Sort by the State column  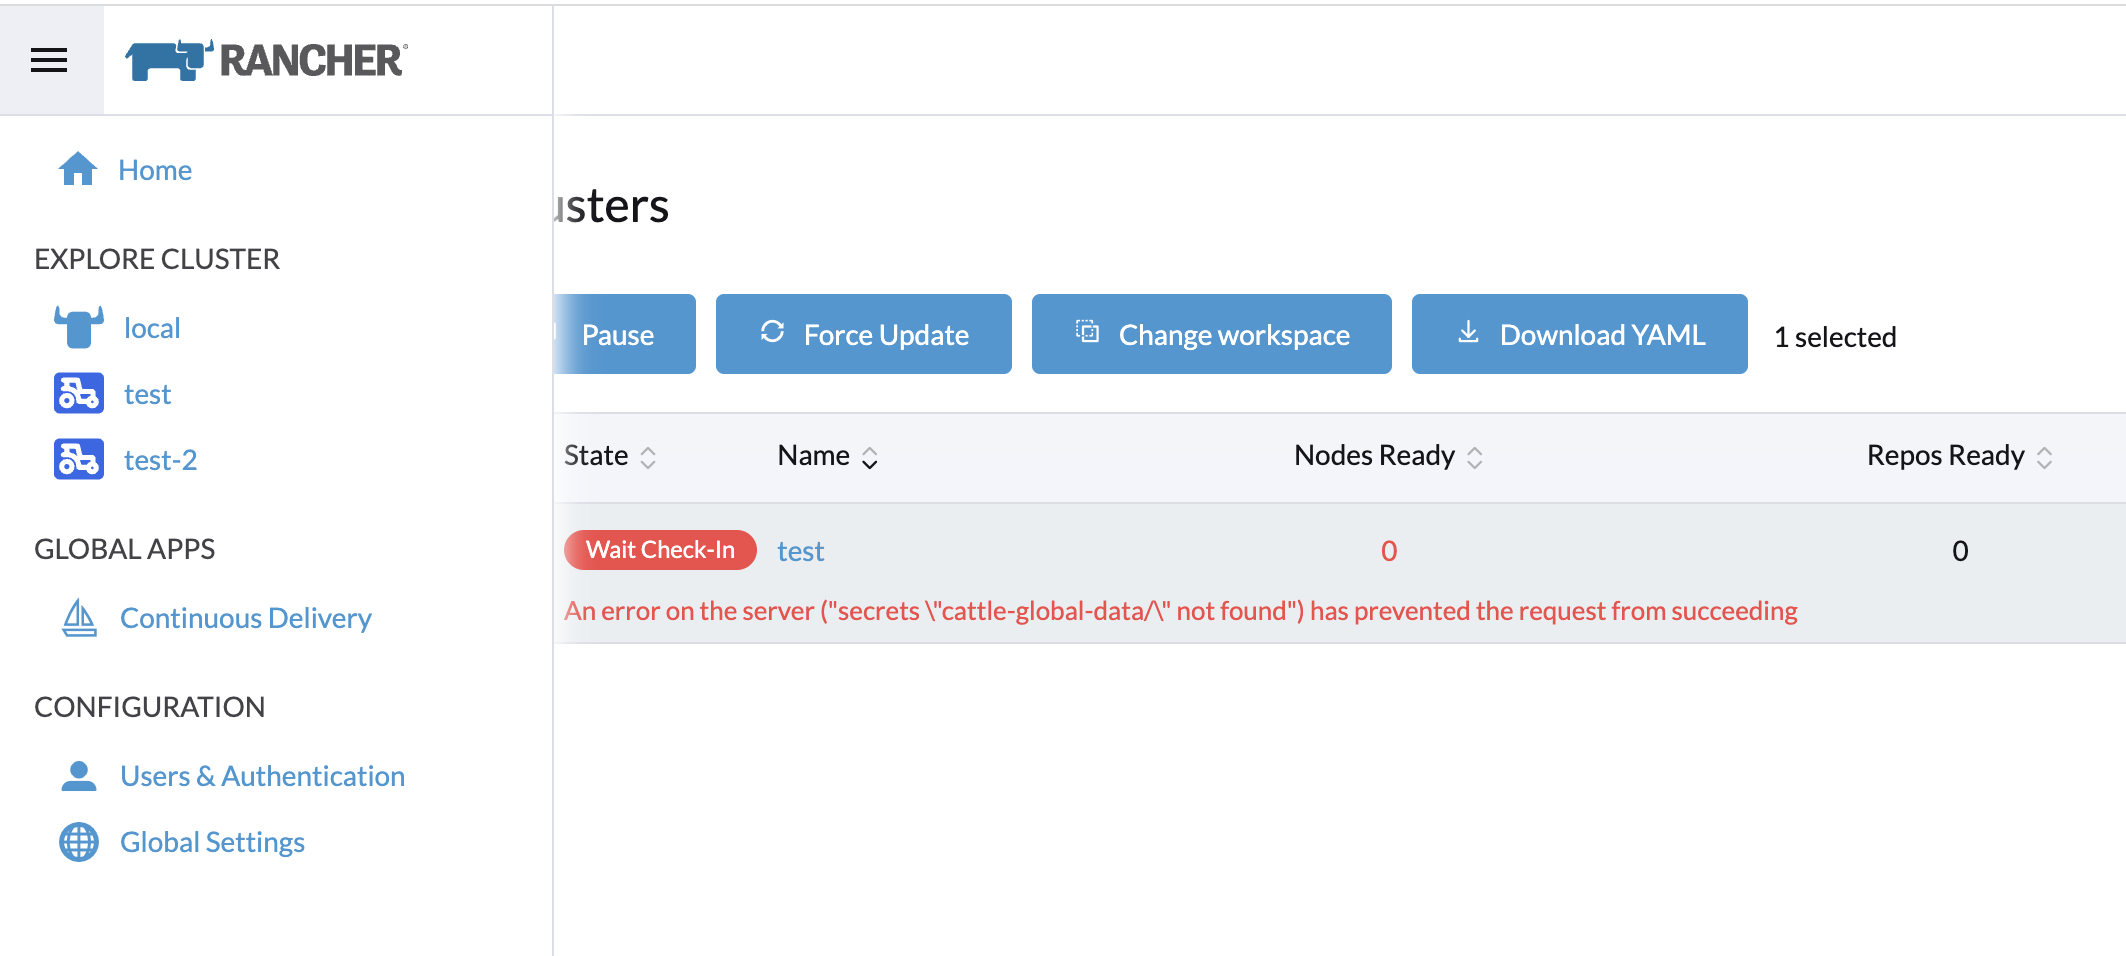pyautogui.click(x=610, y=456)
